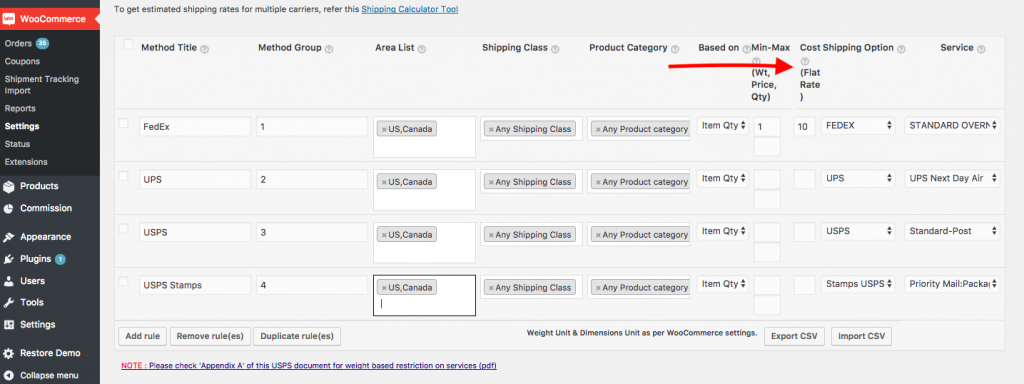Click the Users person icon
1024x384 pixels.
[x=8, y=281]
